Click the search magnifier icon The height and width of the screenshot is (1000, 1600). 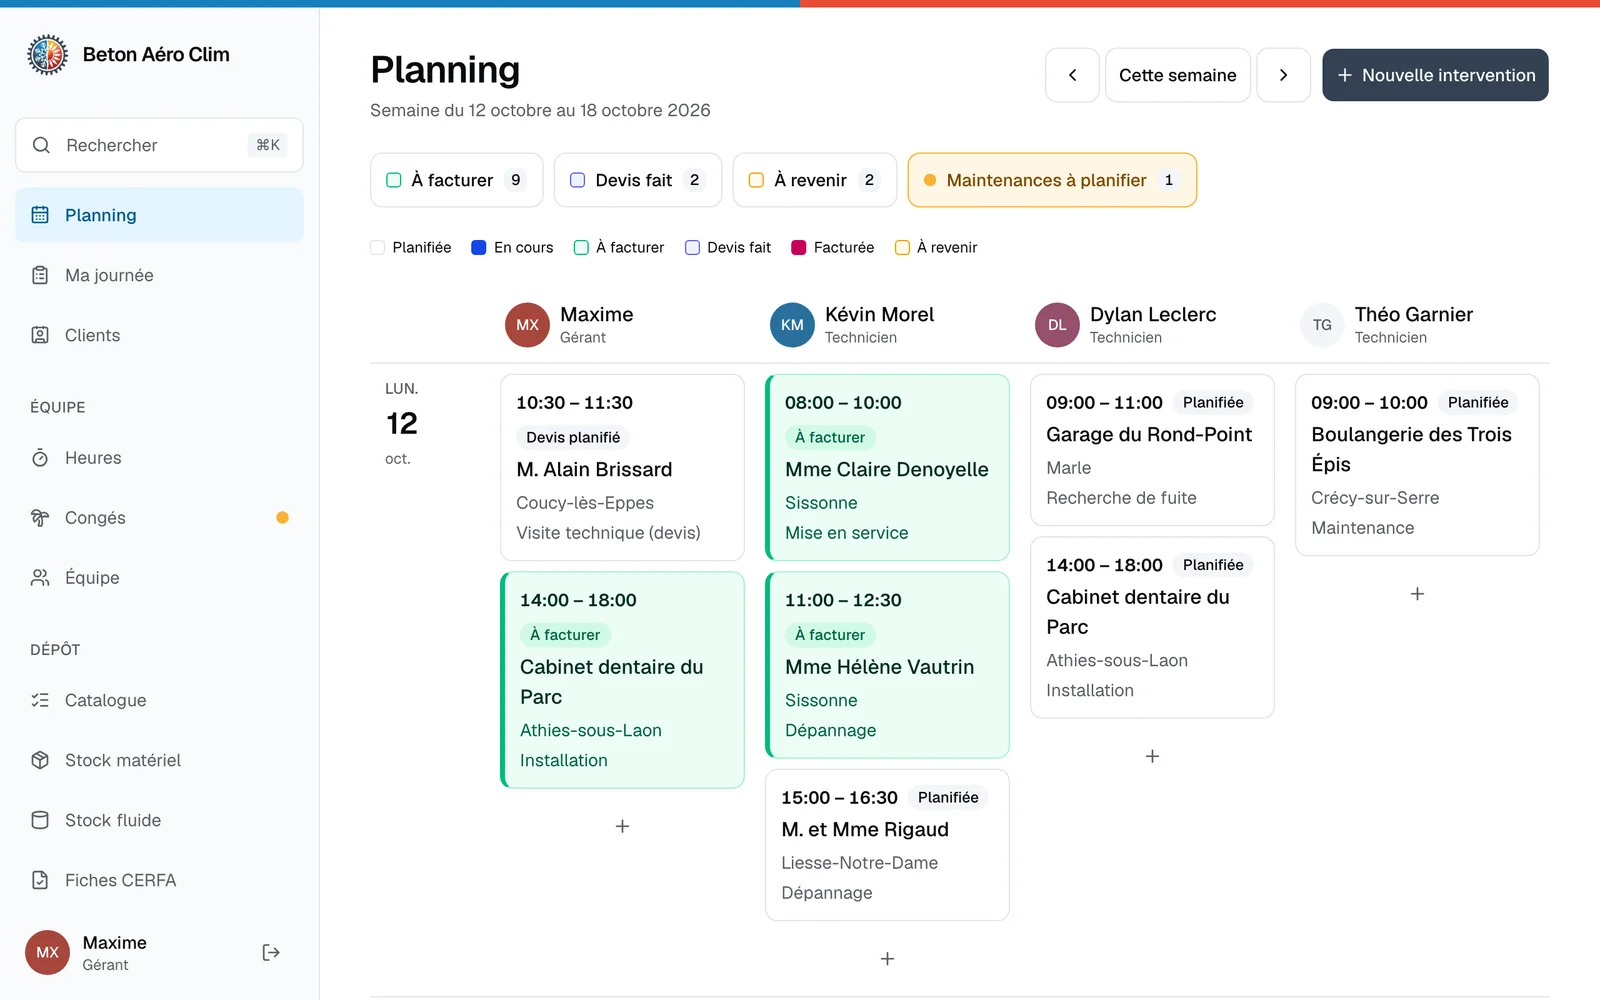[41, 145]
